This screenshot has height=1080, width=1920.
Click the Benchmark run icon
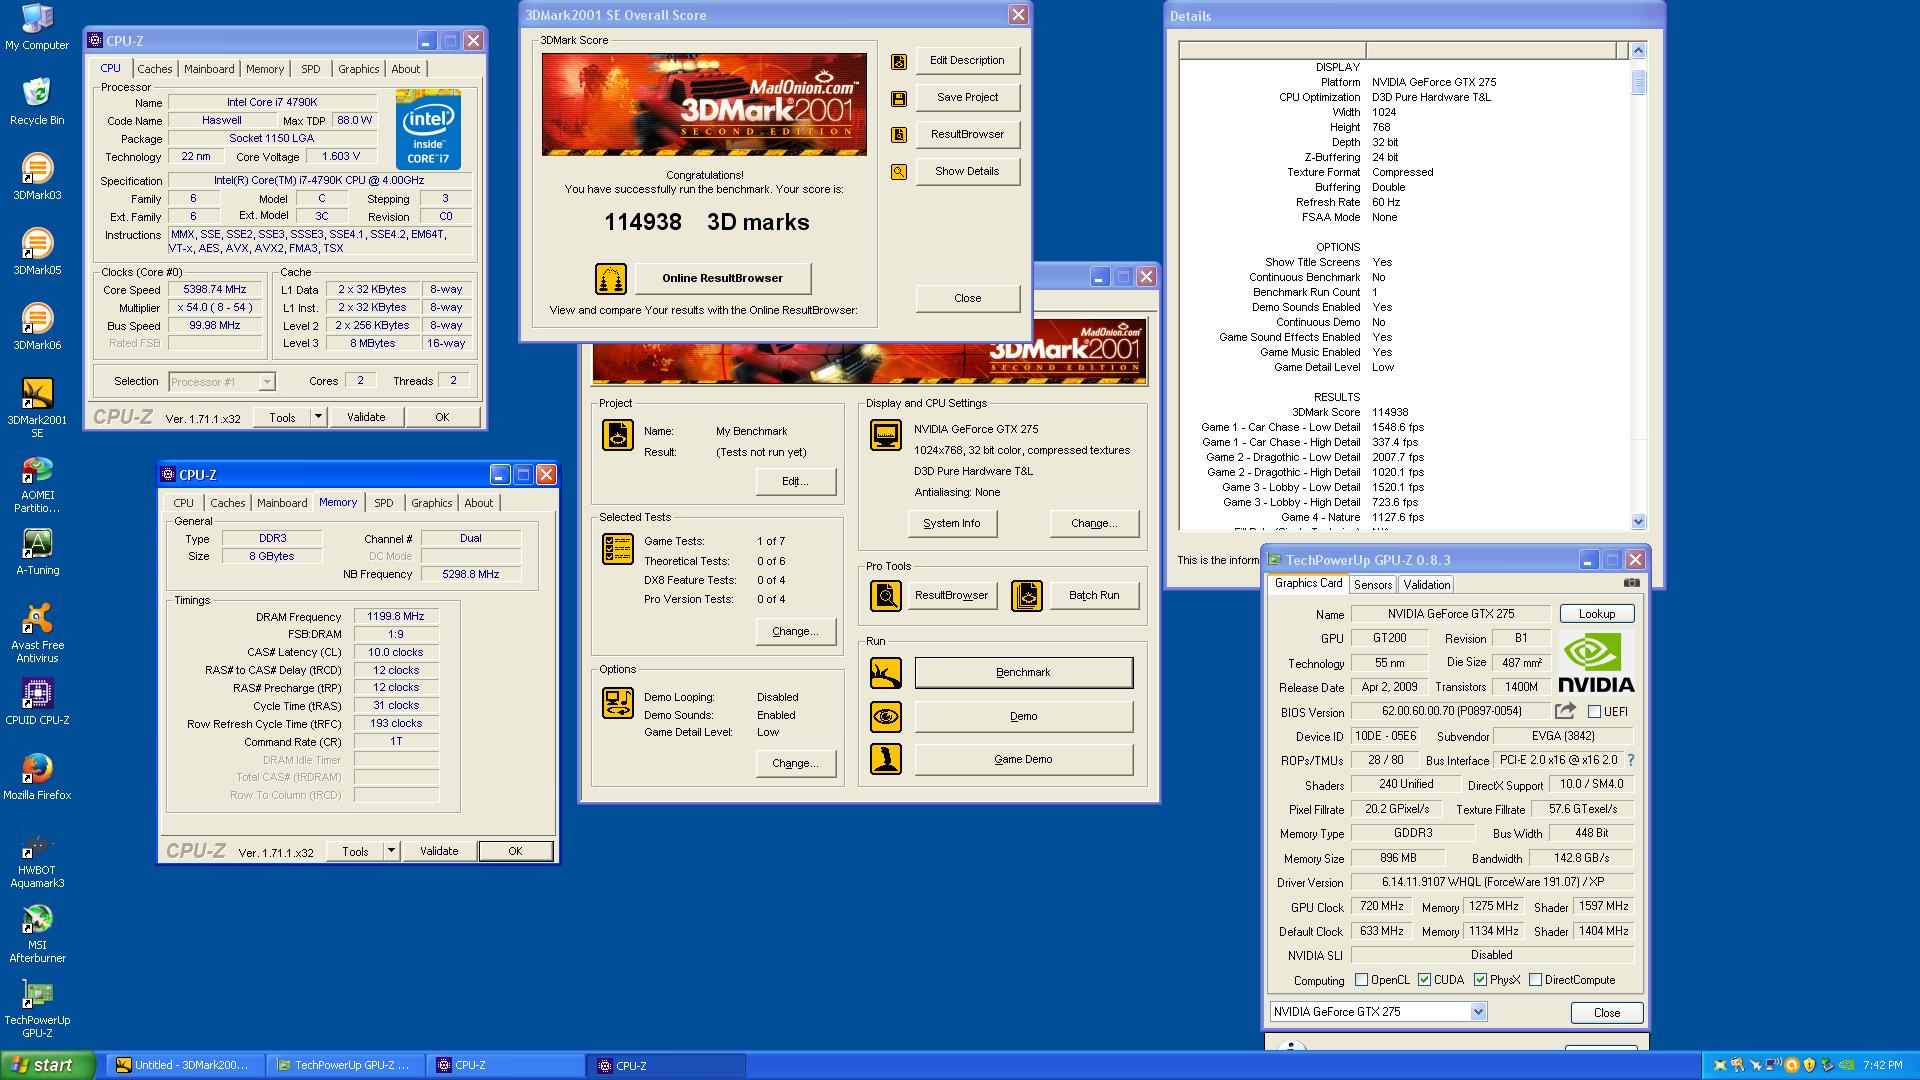click(885, 673)
